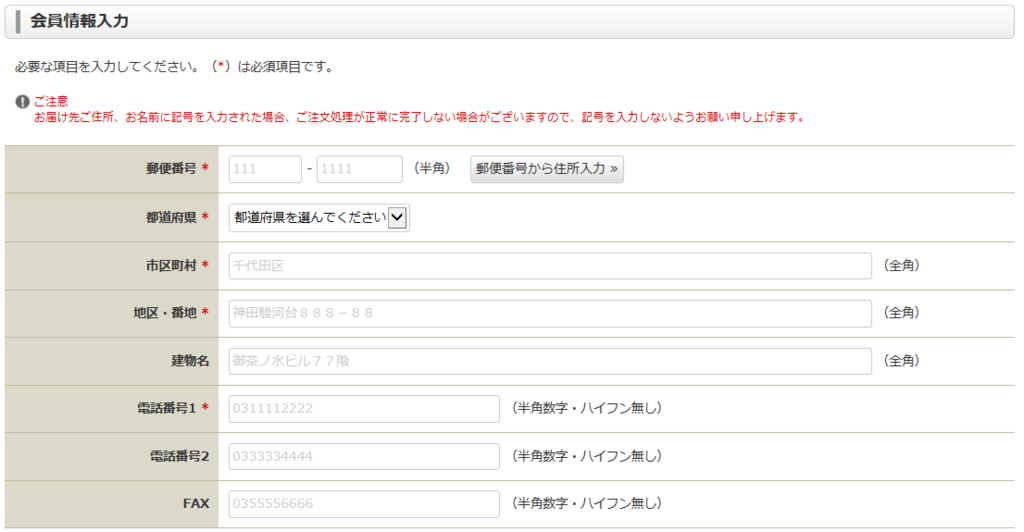Open the 都道府県を選んでください dropdown
This screenshot has height=532, width=1024.
point(319,218)
